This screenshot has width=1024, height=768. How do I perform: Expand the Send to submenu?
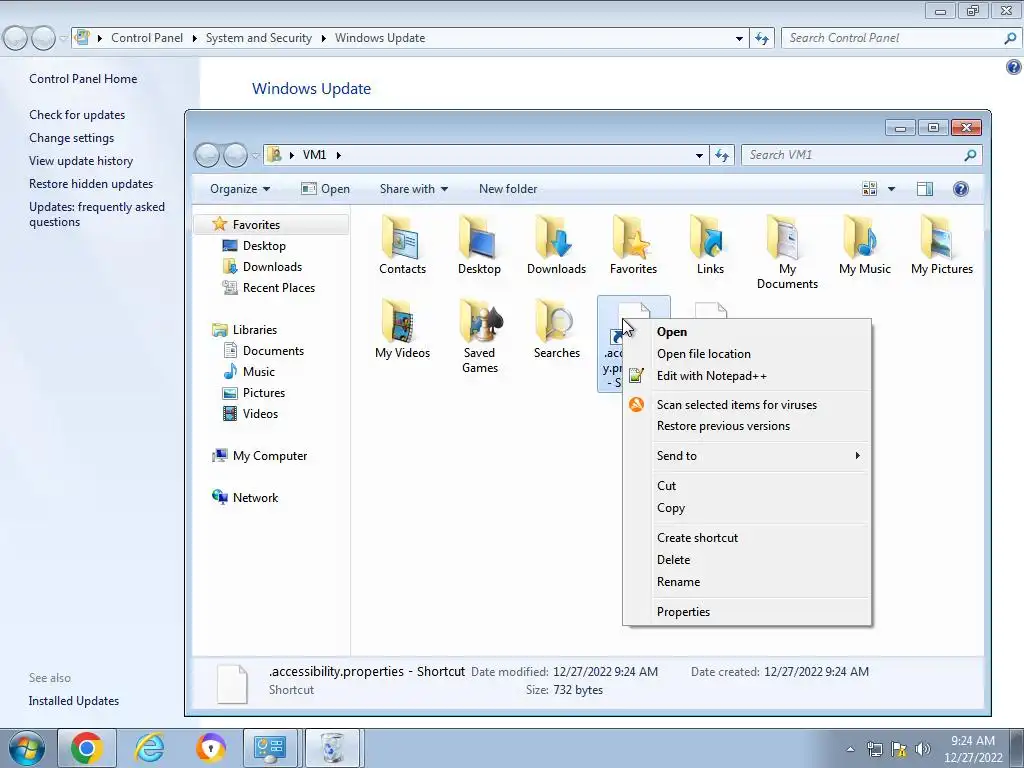click(747, 456)
